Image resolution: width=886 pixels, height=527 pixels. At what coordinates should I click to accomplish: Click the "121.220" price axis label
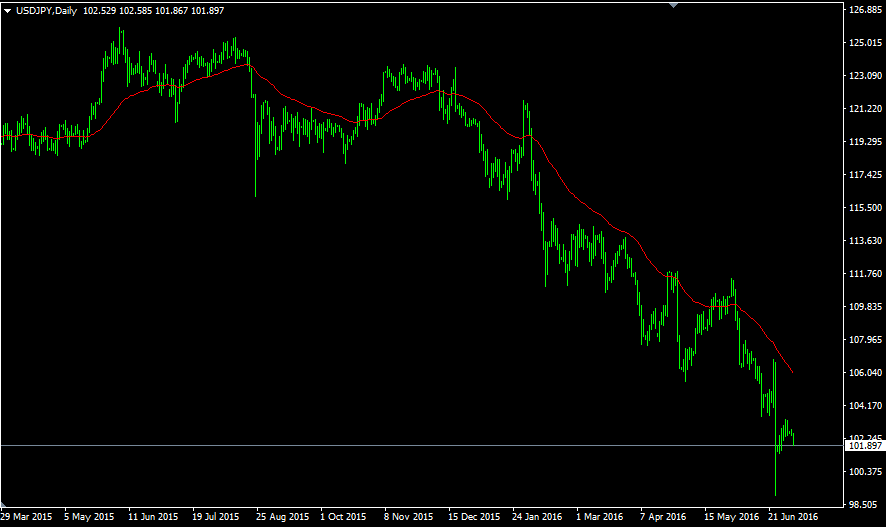click(865, 108)
